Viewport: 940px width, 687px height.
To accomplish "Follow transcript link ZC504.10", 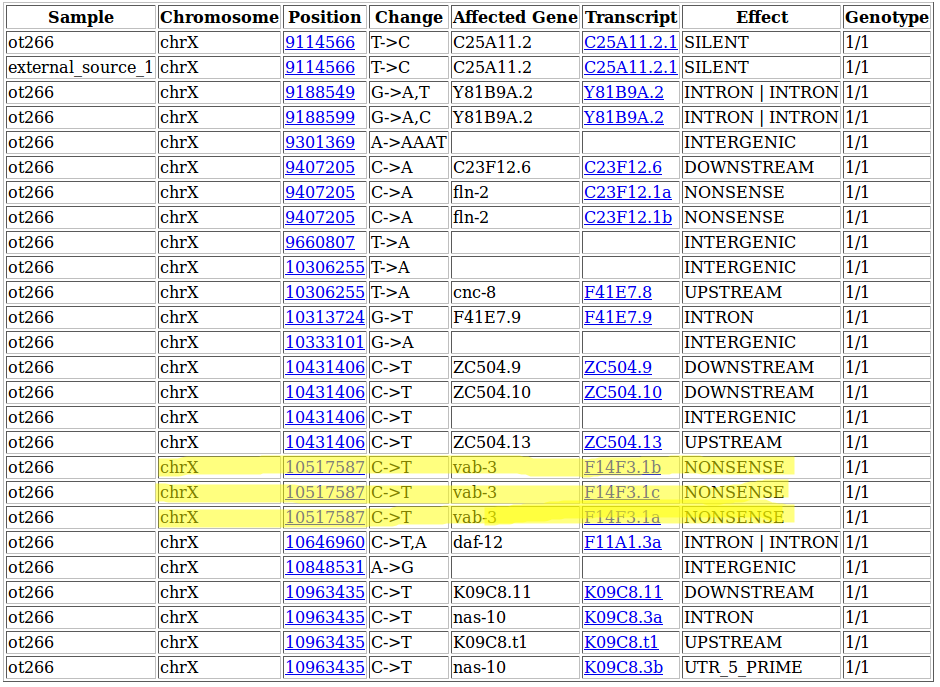I will click(622, 393).
